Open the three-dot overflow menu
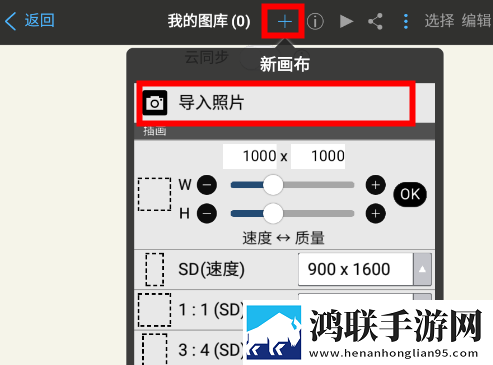 (405, 22)
